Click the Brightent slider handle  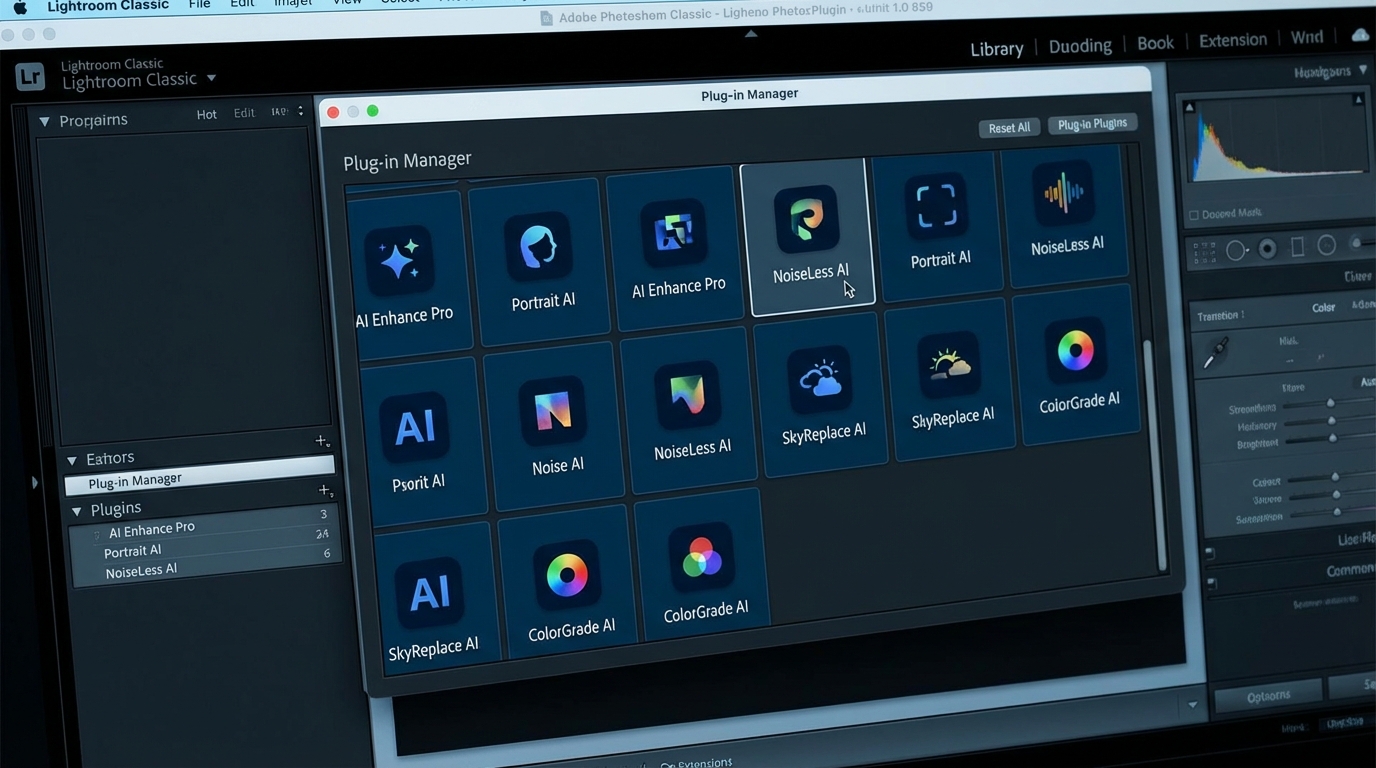pos(1332,438)
